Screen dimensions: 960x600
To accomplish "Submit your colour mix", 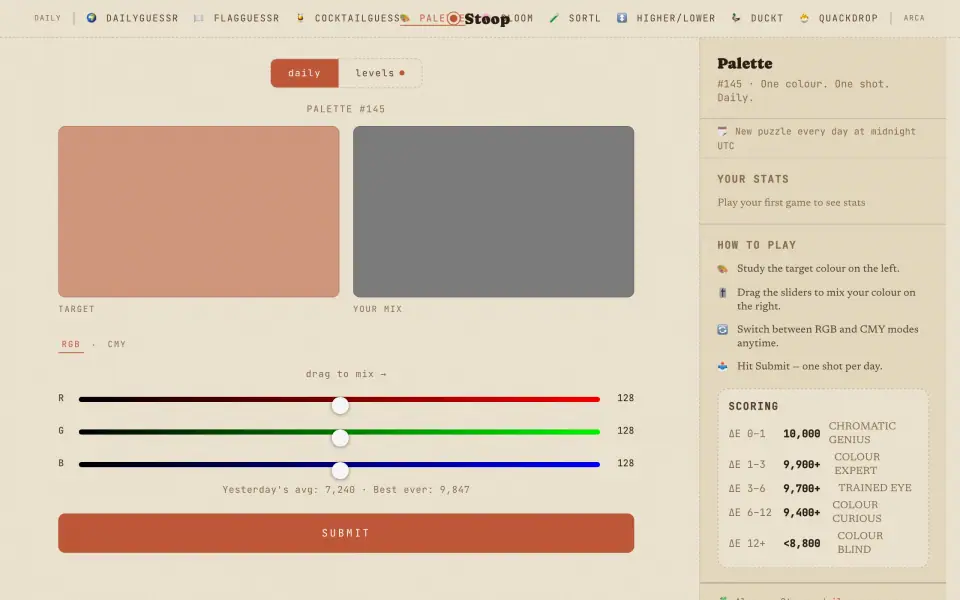I will (x=346, y=533).
